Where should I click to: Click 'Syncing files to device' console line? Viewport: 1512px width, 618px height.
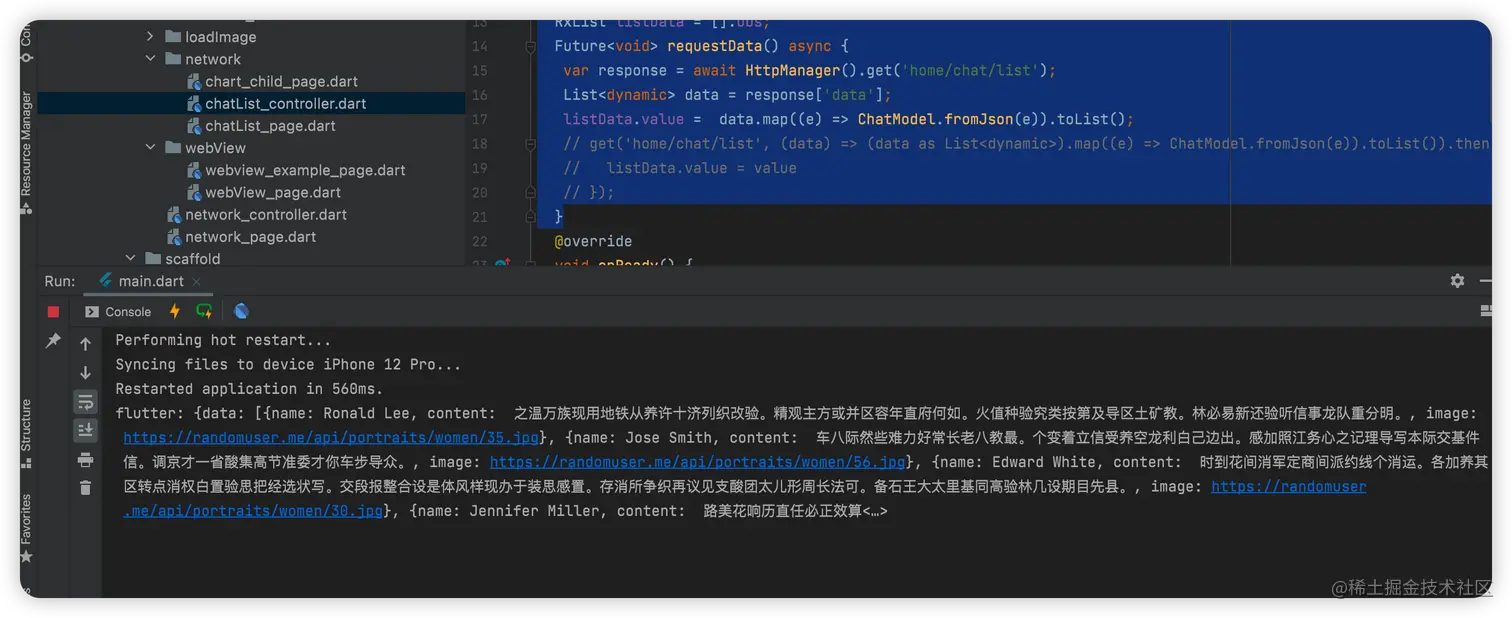tap(288, 365)
